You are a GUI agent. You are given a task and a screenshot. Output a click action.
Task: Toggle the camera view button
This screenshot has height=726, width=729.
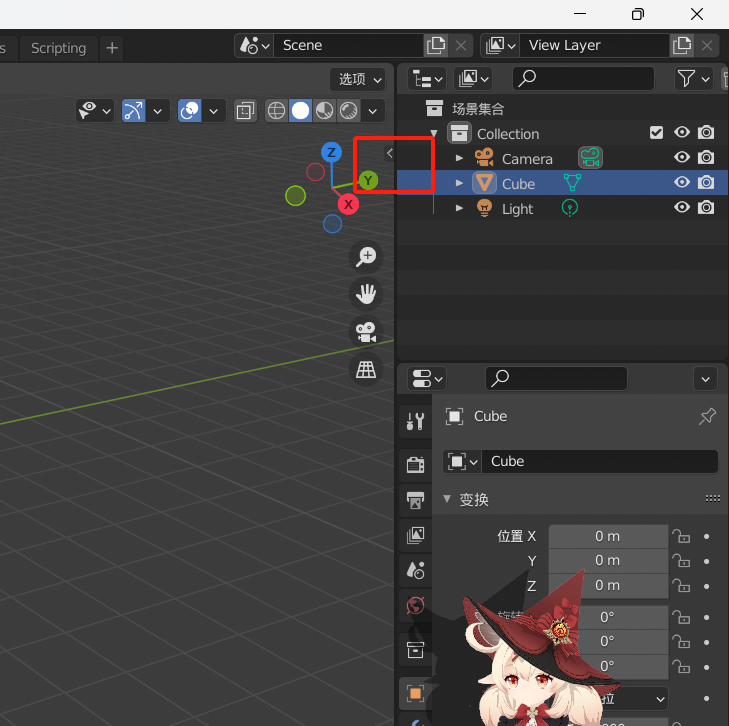point(366,332)
